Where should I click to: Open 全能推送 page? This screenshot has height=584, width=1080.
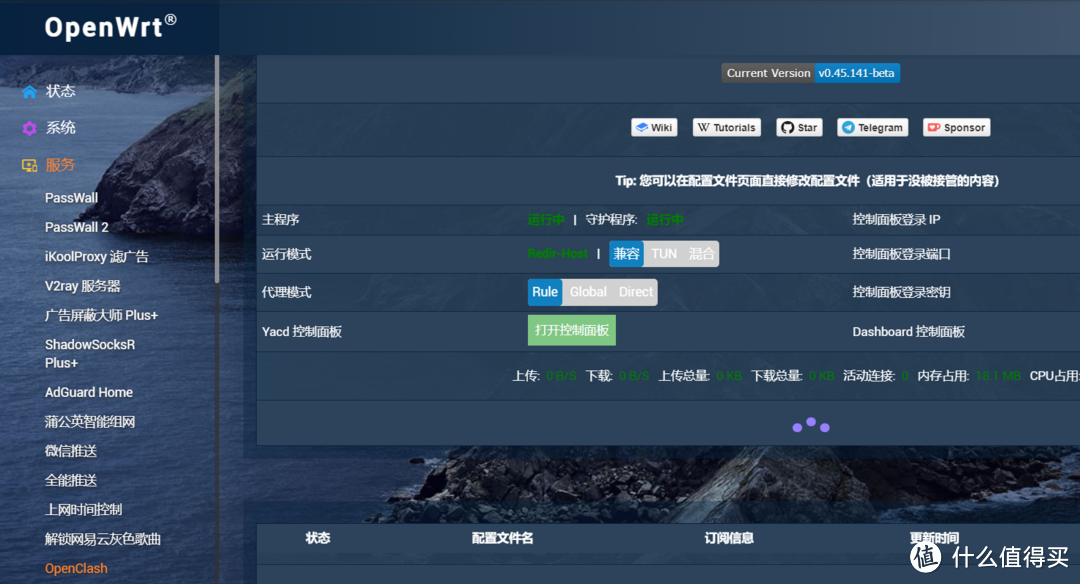pyautogui.click(x=71, y=481)
